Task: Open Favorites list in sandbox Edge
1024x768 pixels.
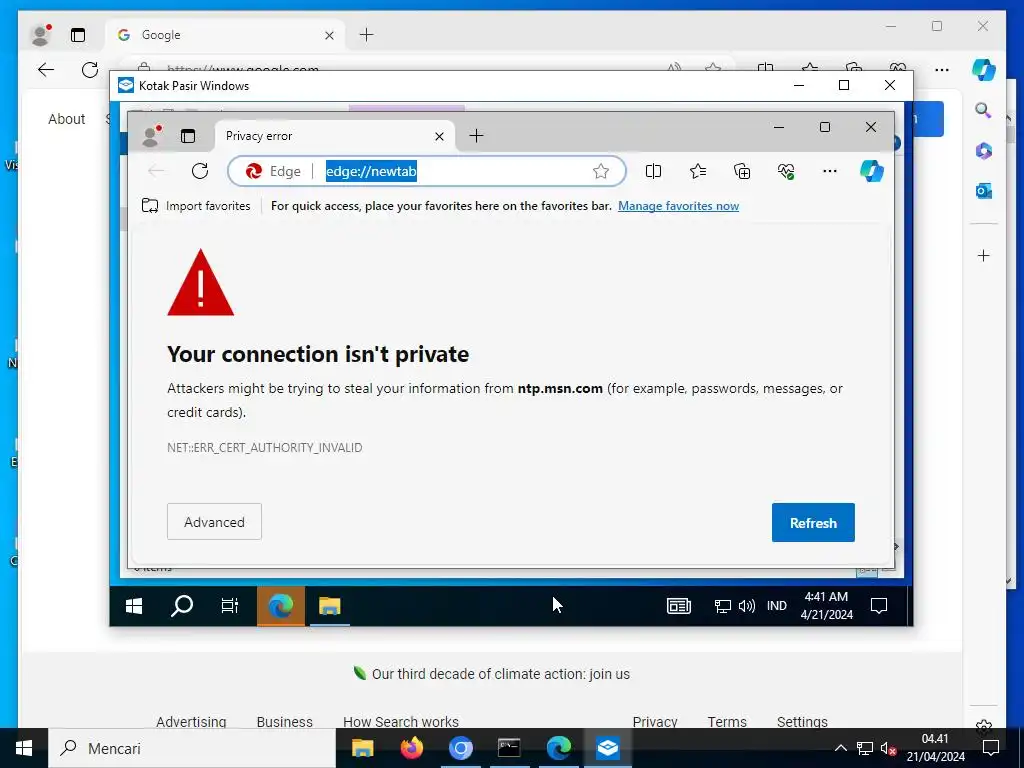Action: (697, 171)
